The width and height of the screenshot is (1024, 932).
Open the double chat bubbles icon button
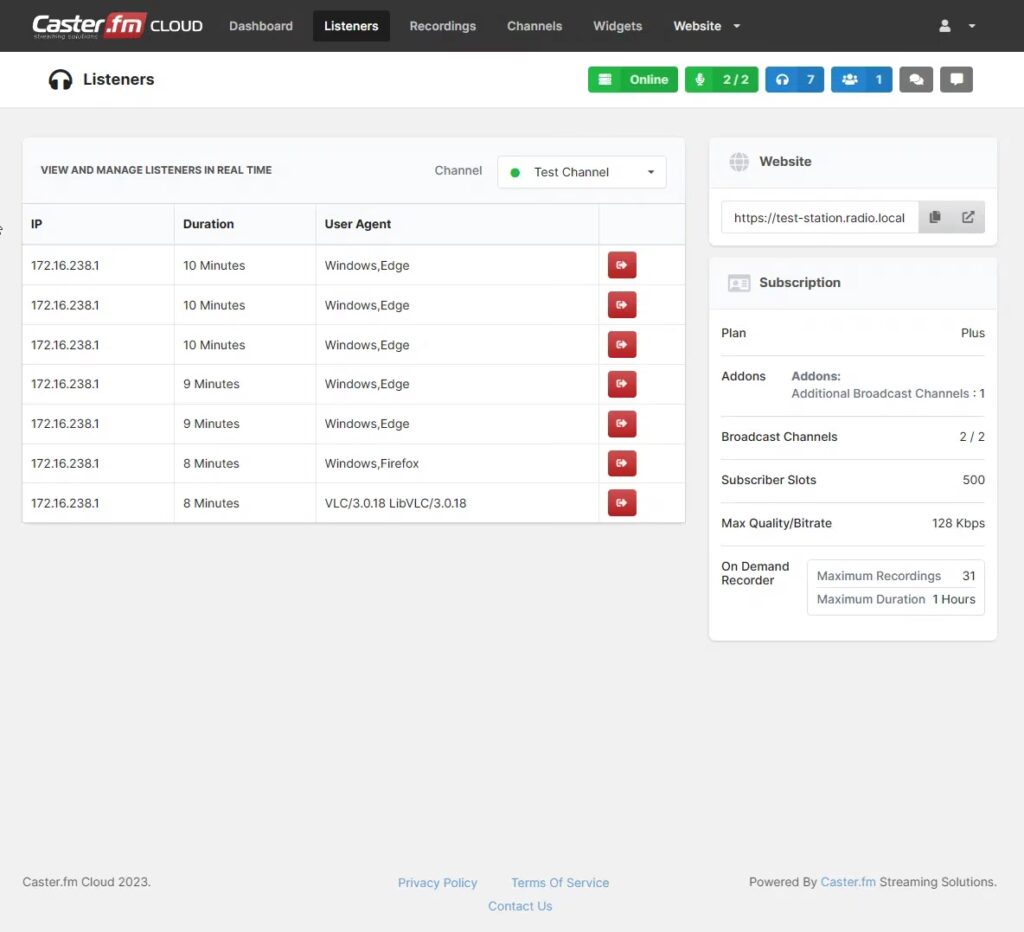coord(916,80)
